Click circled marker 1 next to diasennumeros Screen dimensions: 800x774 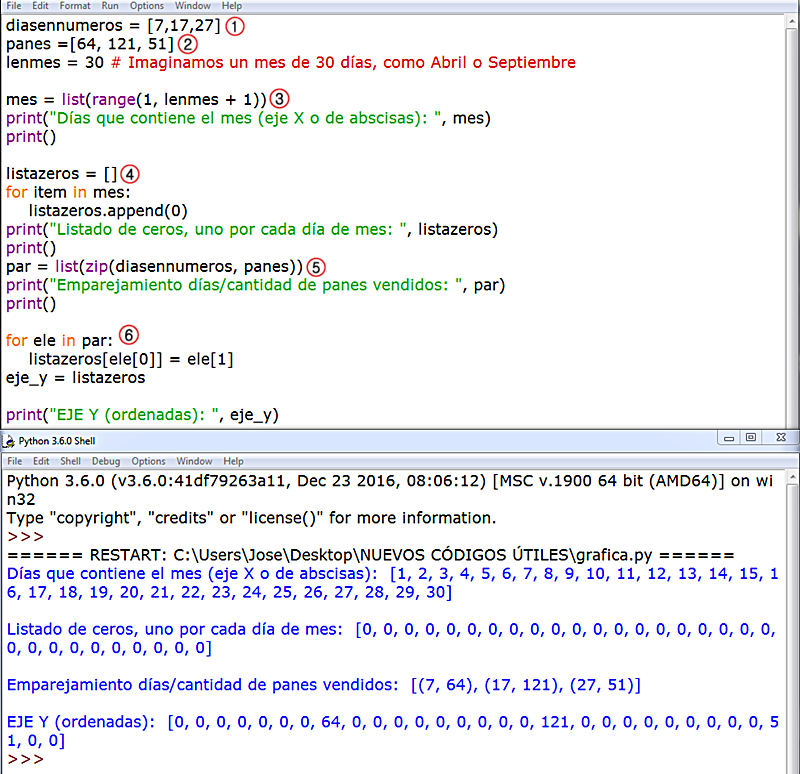pos(234,26)
